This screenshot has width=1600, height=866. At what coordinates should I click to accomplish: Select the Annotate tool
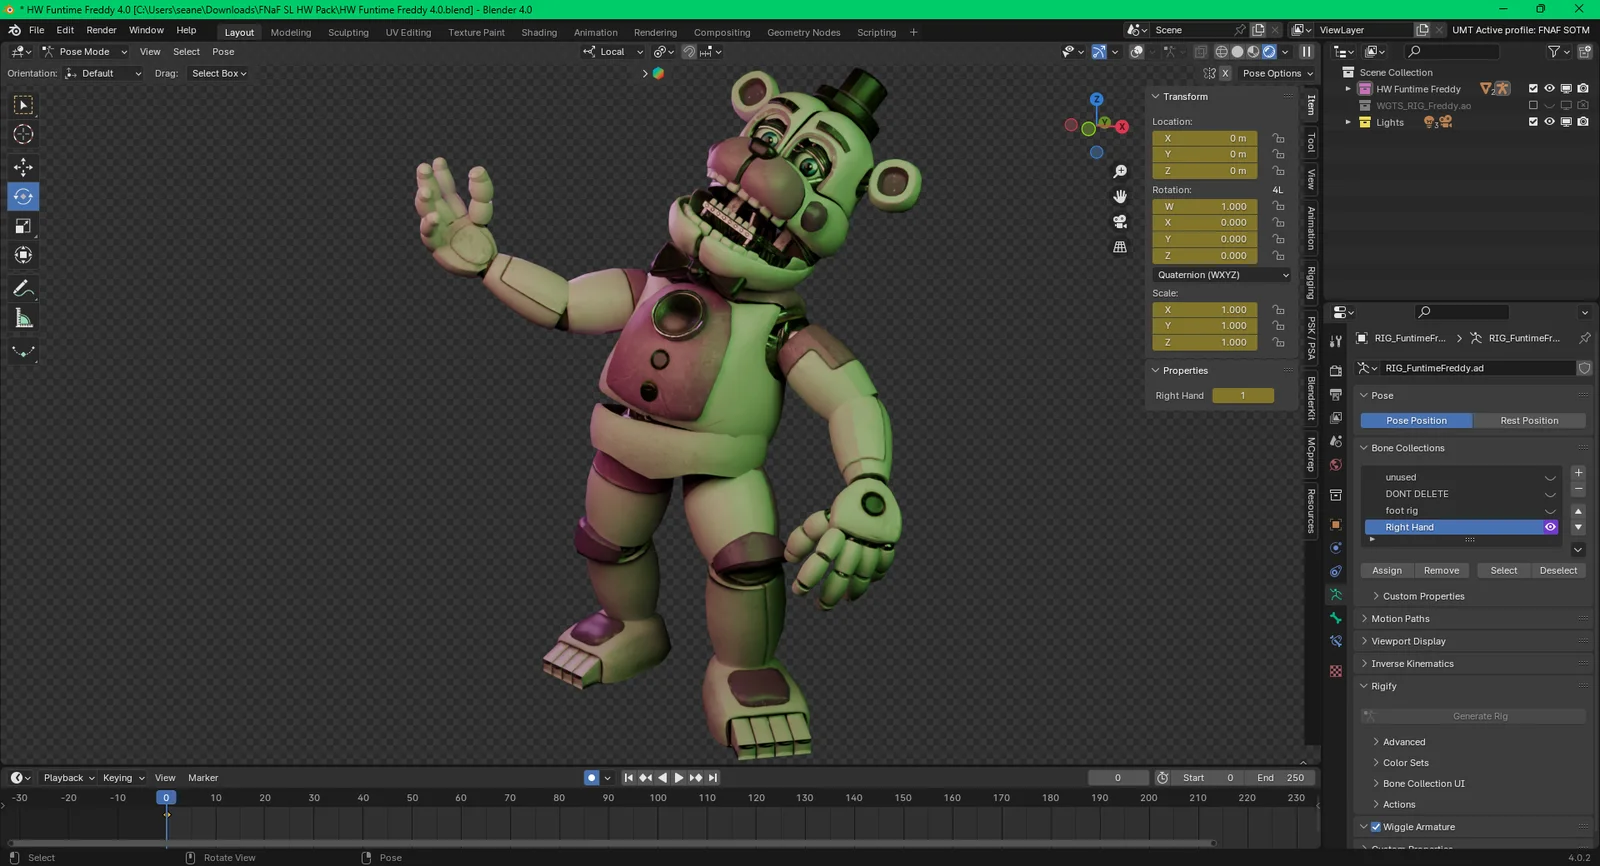23,289
